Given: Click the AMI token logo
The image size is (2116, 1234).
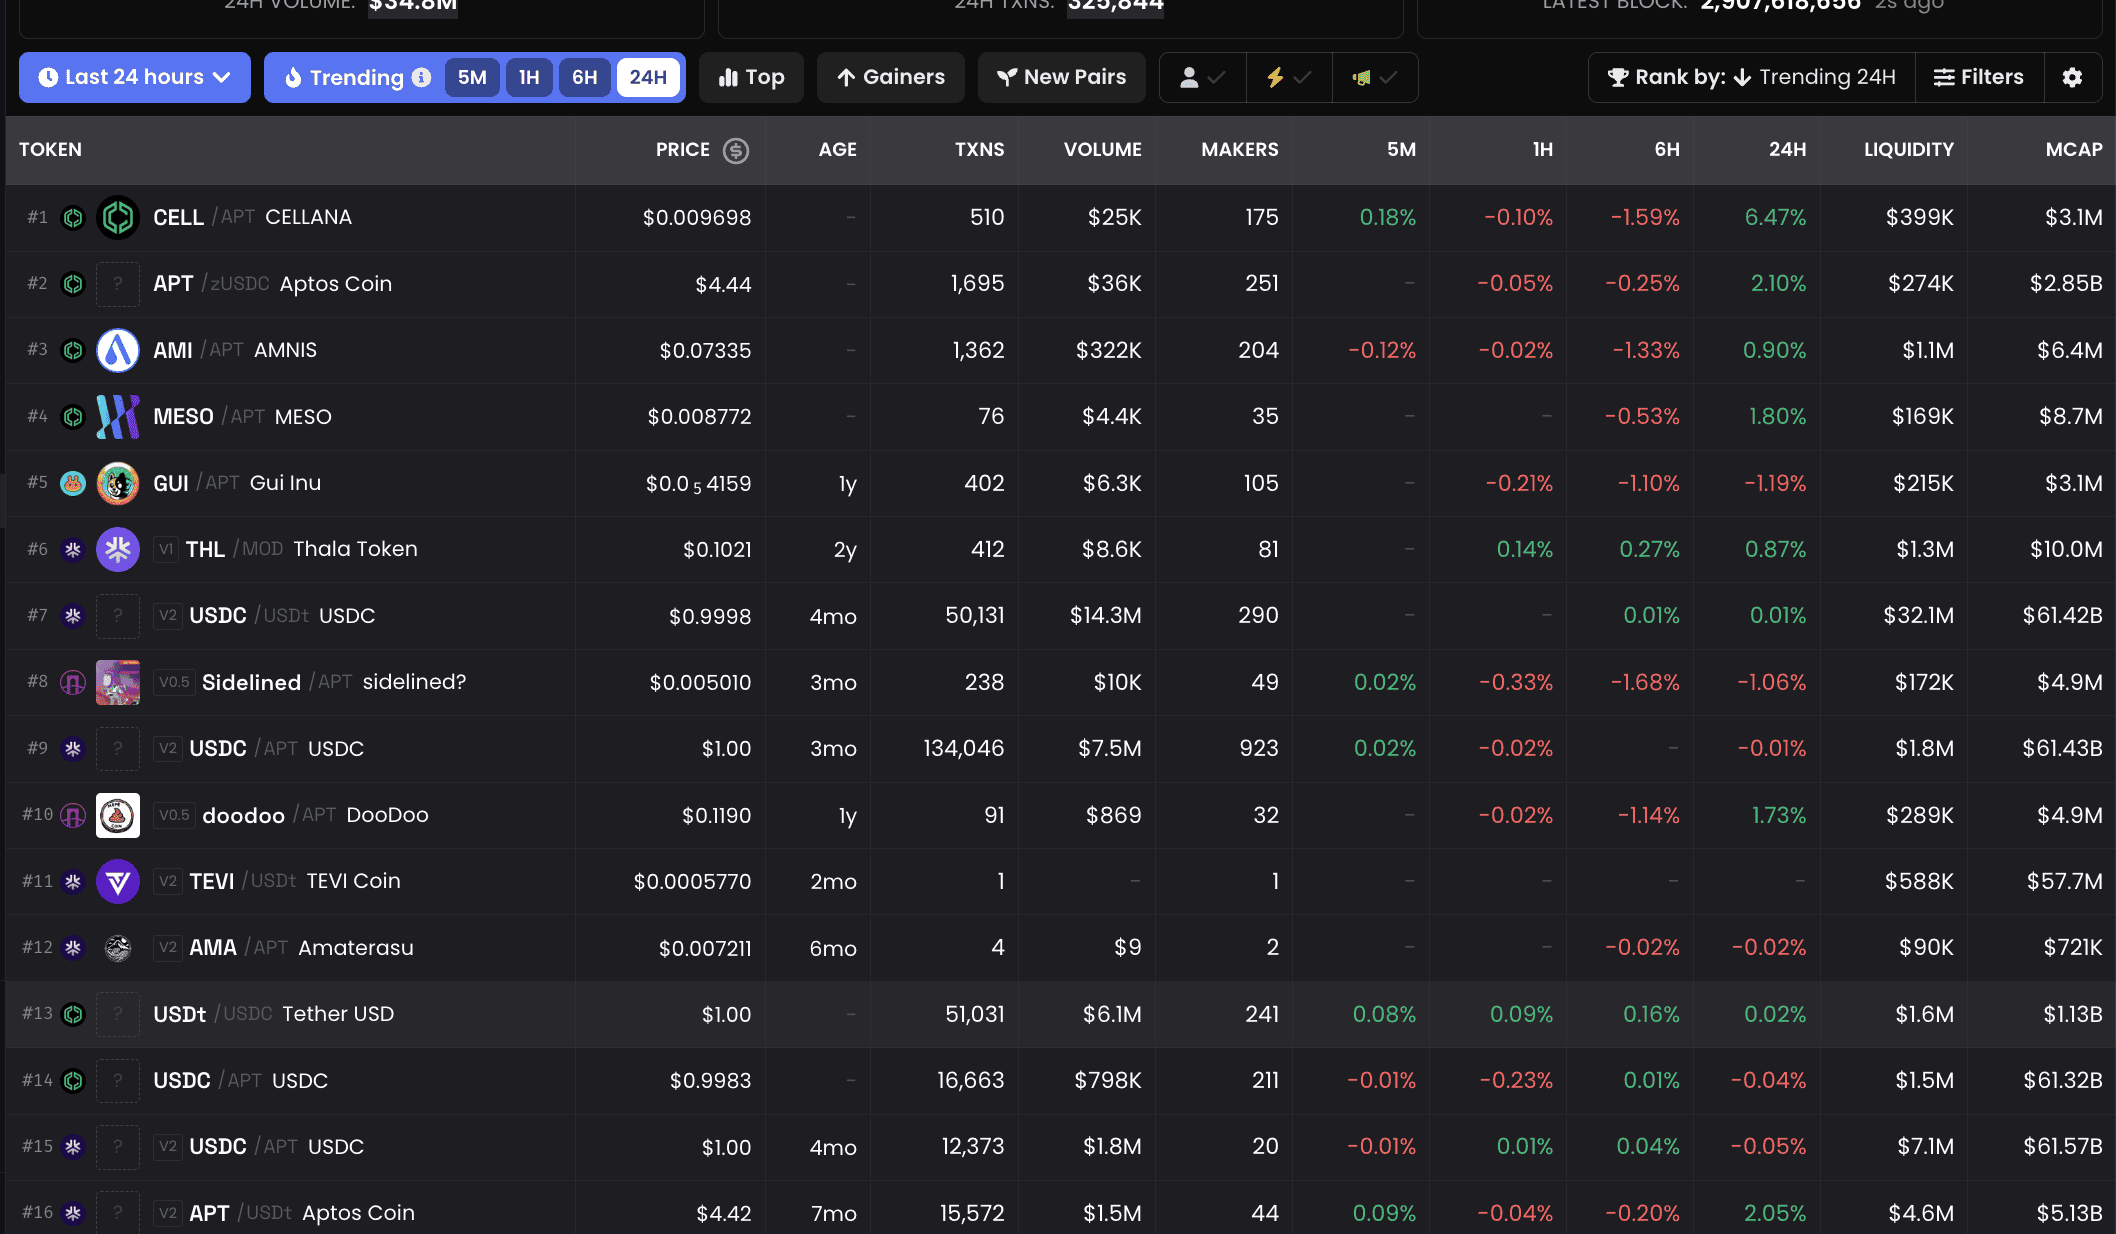Looking at the screenshot, I should [118, 350].
